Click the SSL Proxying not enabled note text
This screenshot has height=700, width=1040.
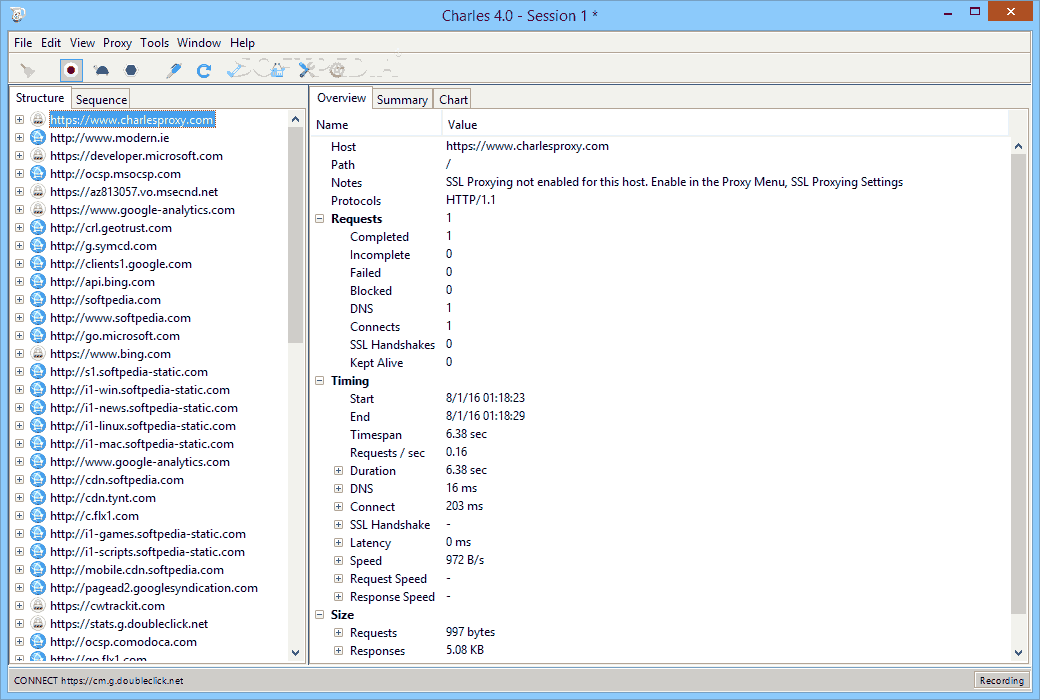click(674, 182)
